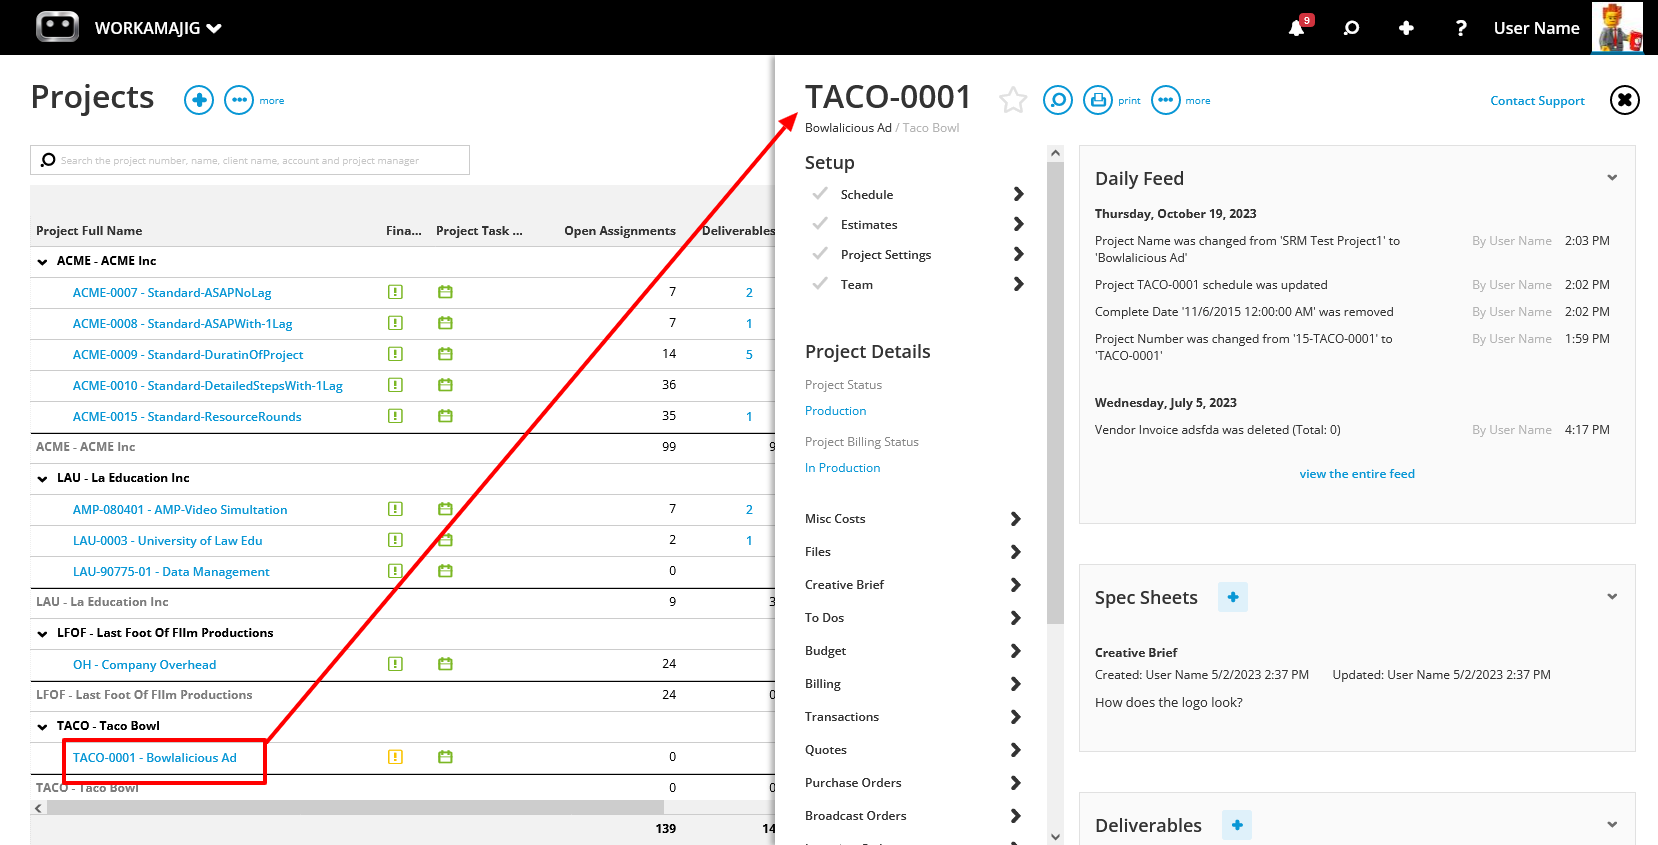Favorite TACO-0001 with the star icon
The width and height of the screenshot is (1658, 845).
click(x=1013, y=100)
